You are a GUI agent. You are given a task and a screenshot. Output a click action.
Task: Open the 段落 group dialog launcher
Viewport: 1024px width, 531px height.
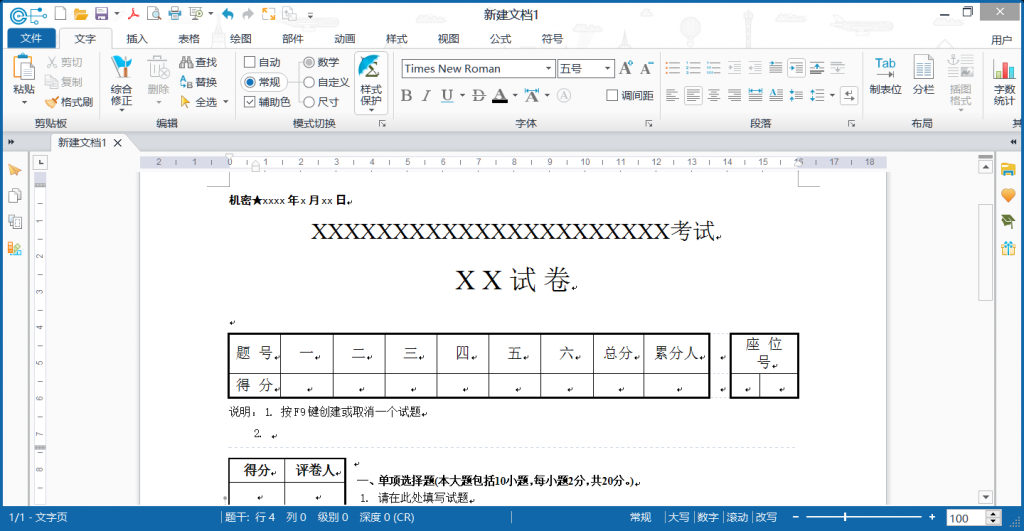pos(851,123)
